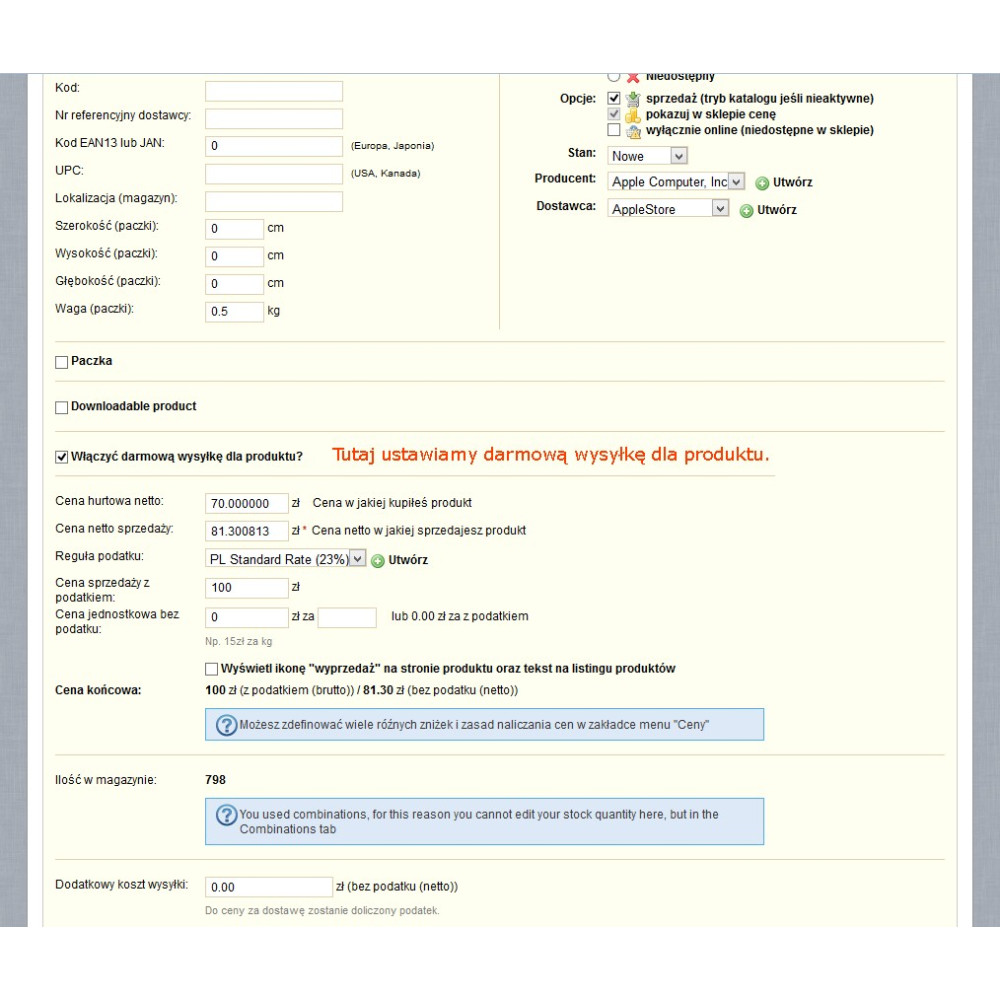Screen dimensions: 1000x1000
Task: Disable the darmowa wysyłka dla produktu checkbox
Action: click(x=61, y=457)
